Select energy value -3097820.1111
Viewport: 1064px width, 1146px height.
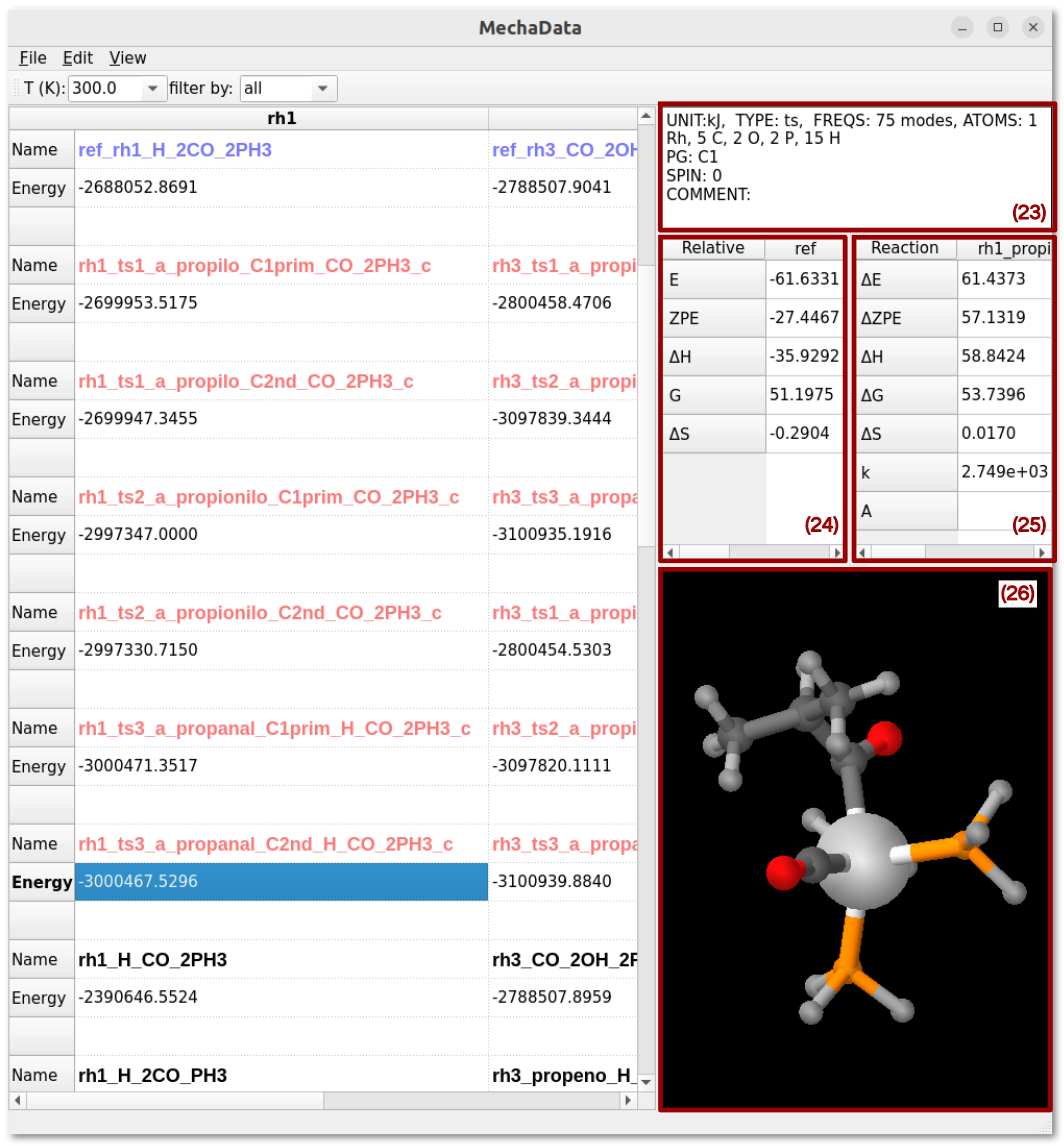tap(563, 766)
